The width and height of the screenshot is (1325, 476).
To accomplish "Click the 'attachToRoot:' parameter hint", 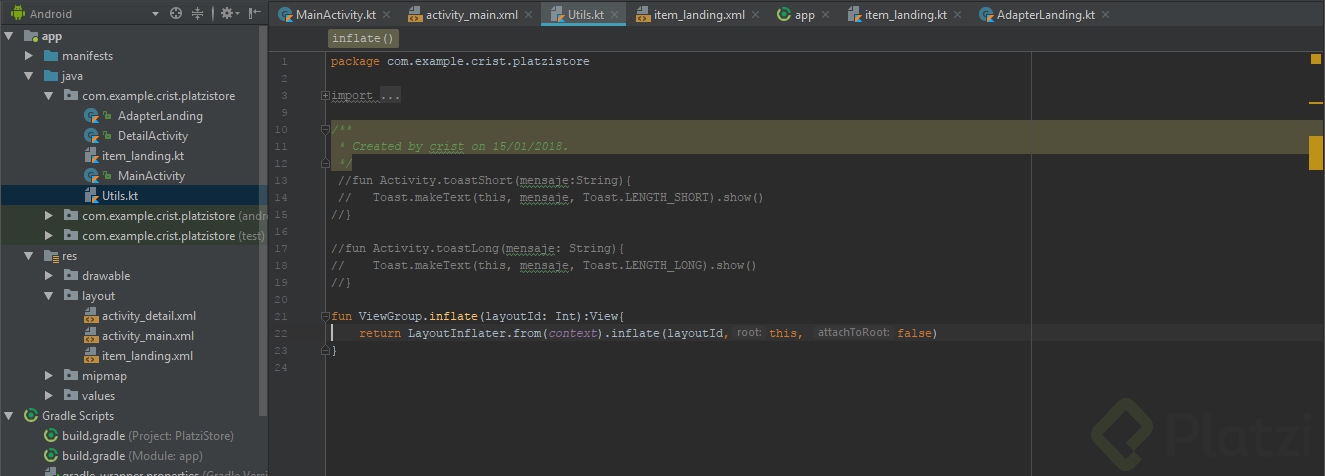I will pos(854,333).
